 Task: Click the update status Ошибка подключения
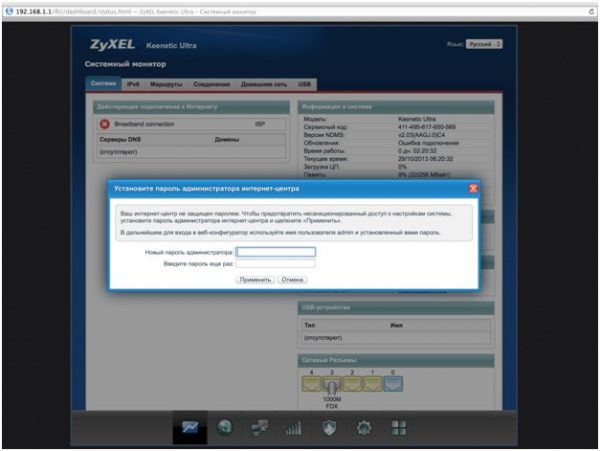428,143
